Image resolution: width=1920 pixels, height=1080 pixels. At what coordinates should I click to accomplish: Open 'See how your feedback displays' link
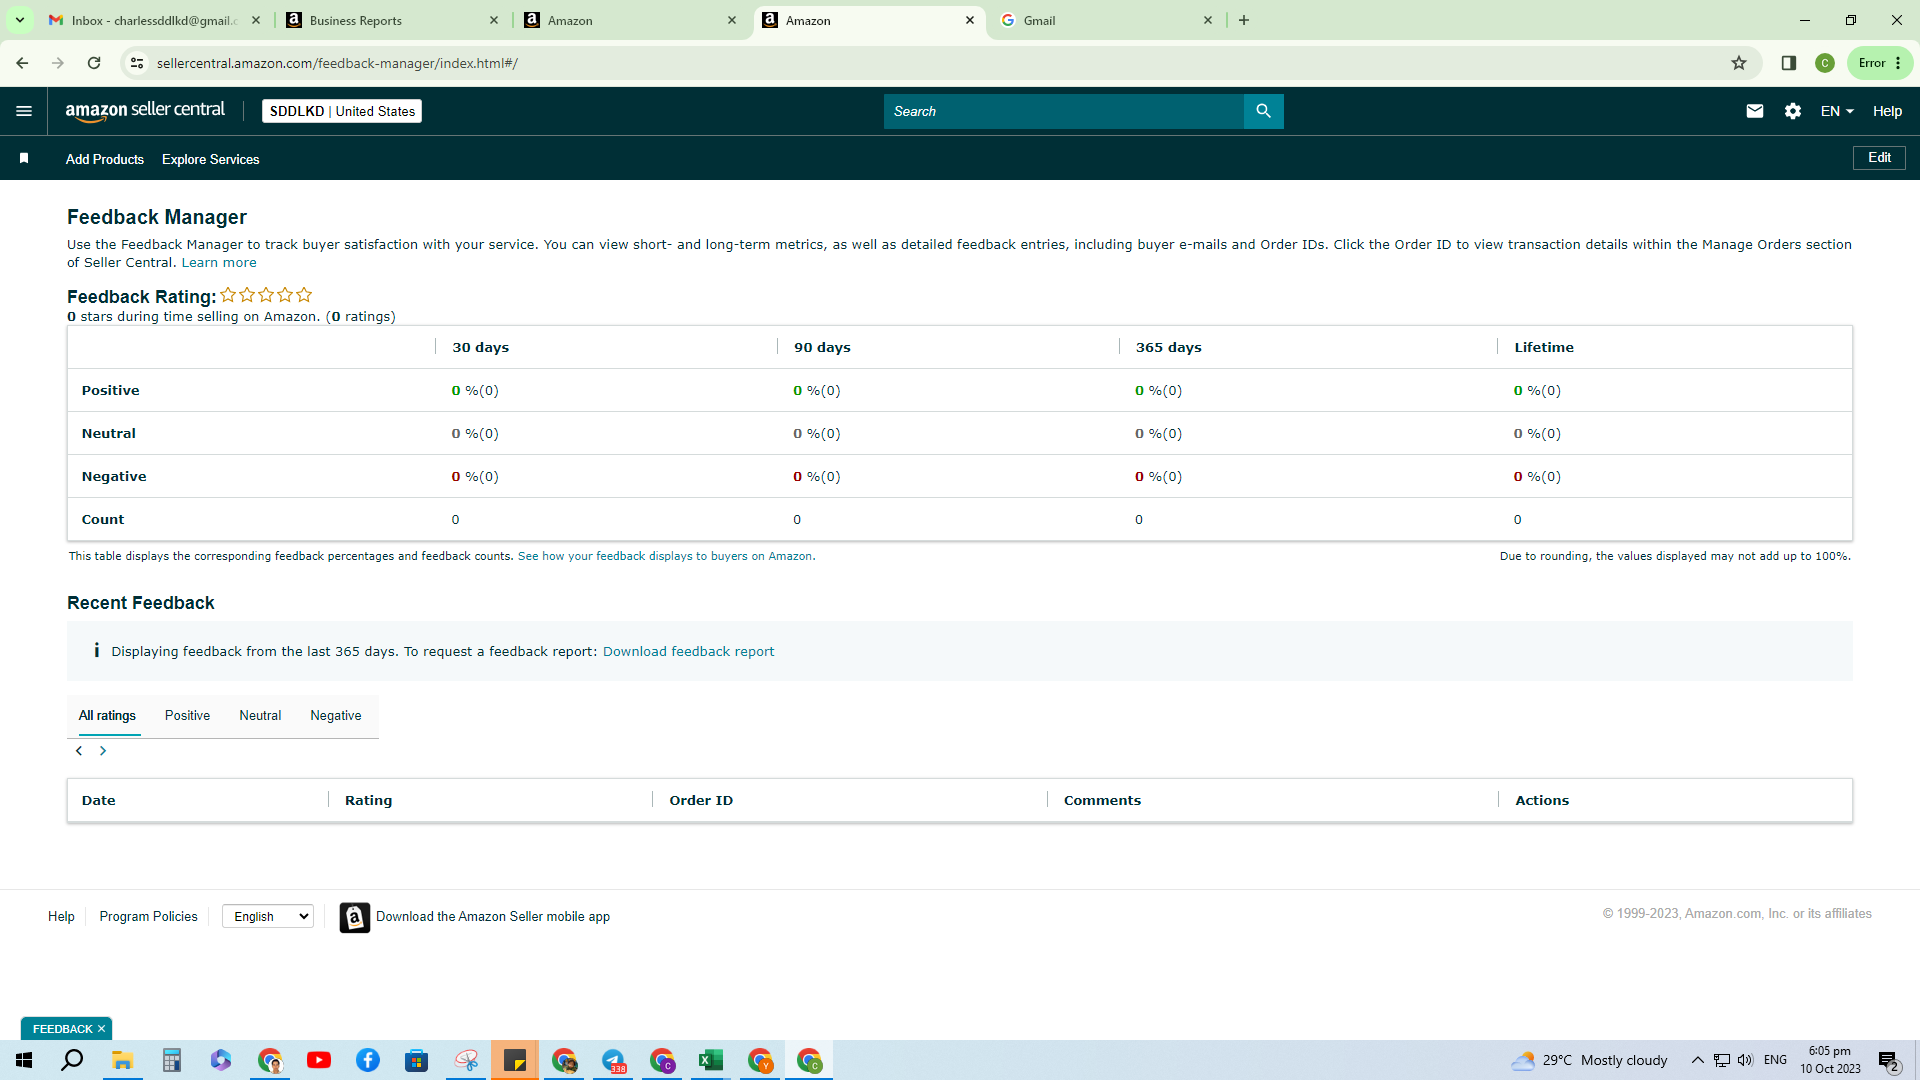point(666,556)
